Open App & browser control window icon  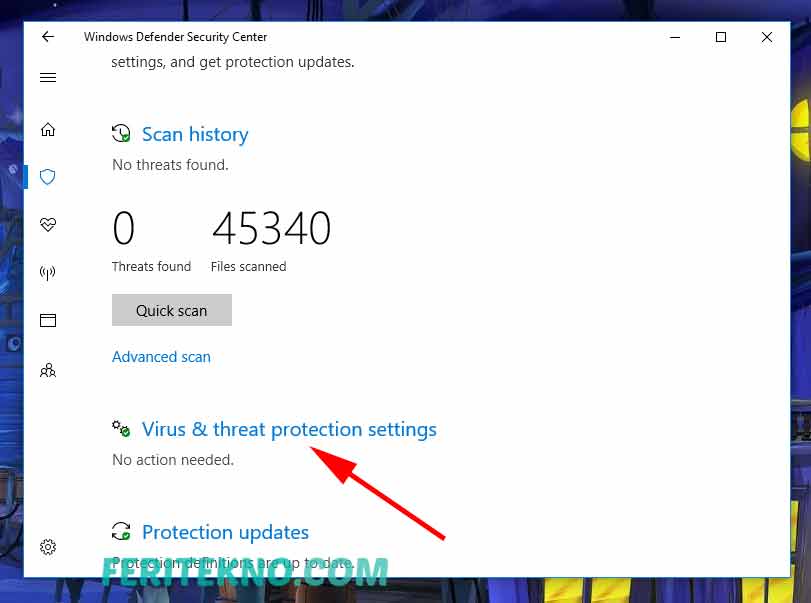48,320
